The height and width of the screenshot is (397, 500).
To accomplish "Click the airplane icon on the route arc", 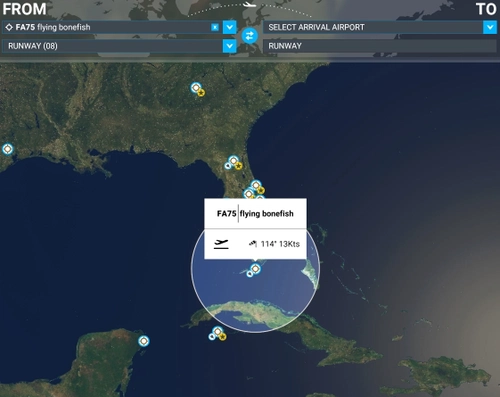I will pos(249,4).
